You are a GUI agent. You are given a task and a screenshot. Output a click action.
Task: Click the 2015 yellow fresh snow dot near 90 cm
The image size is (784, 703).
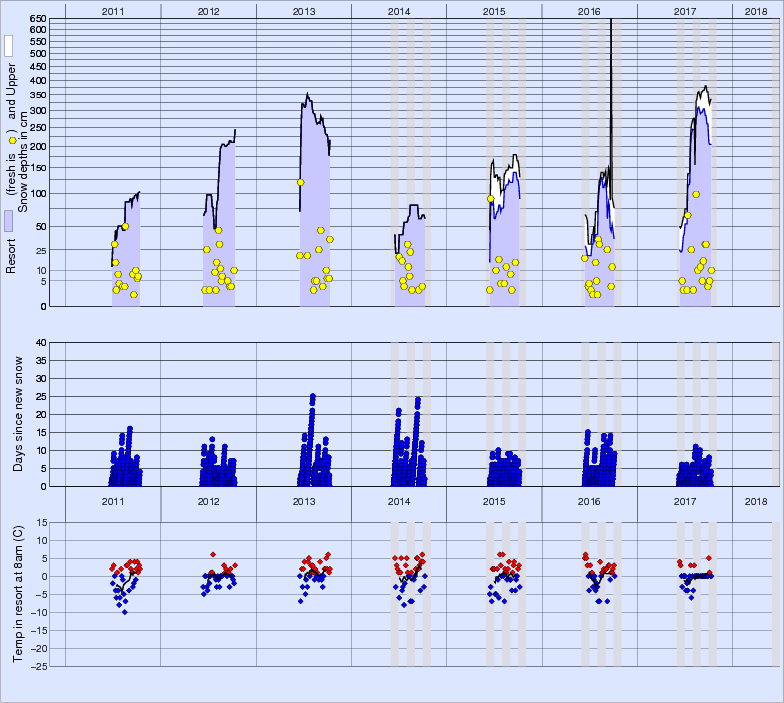tap(490, 199)
